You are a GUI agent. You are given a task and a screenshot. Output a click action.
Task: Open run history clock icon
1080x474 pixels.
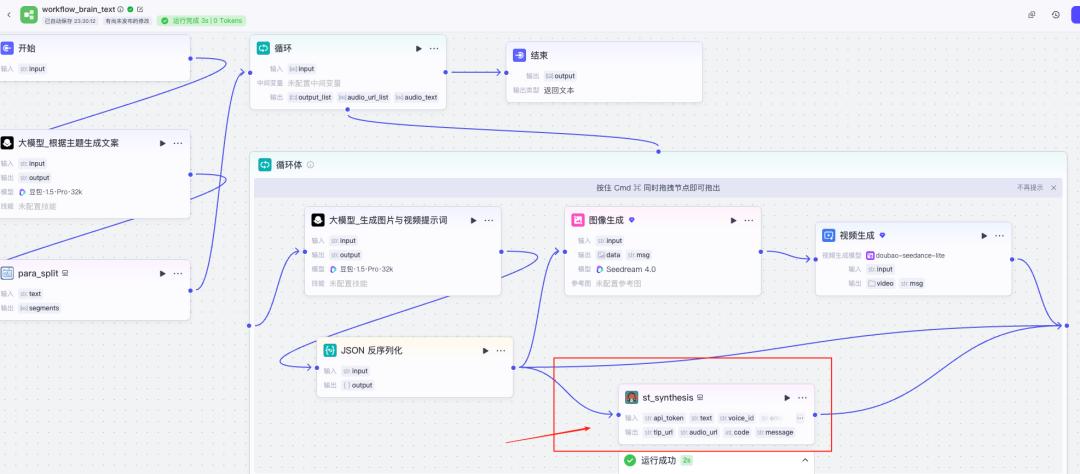click(x=1056, y=14)
